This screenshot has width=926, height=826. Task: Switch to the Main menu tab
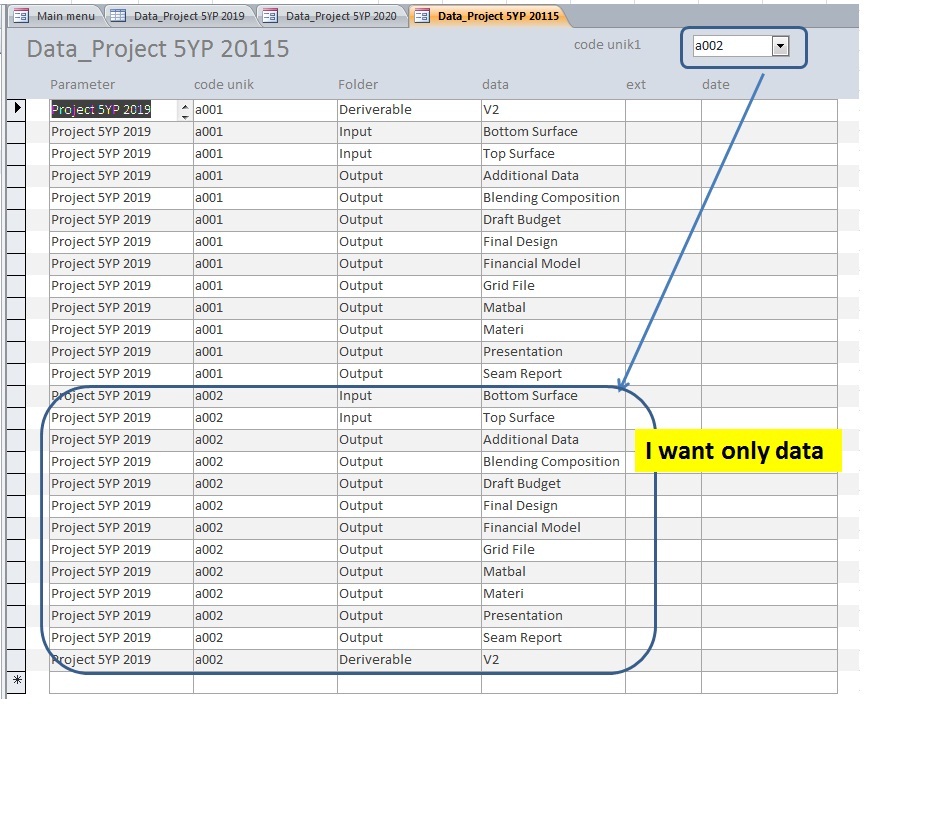[65, 16]
